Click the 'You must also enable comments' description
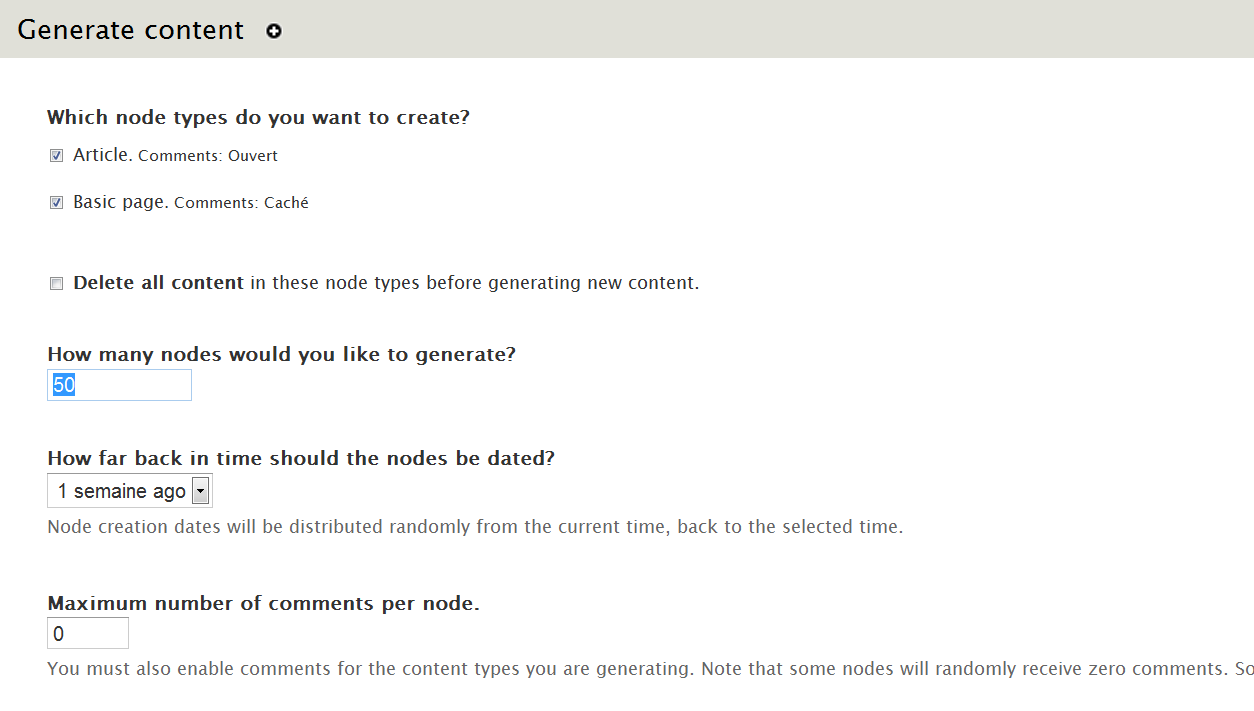The width and height of the screenshot is (1254, 711). click(640, 669)
